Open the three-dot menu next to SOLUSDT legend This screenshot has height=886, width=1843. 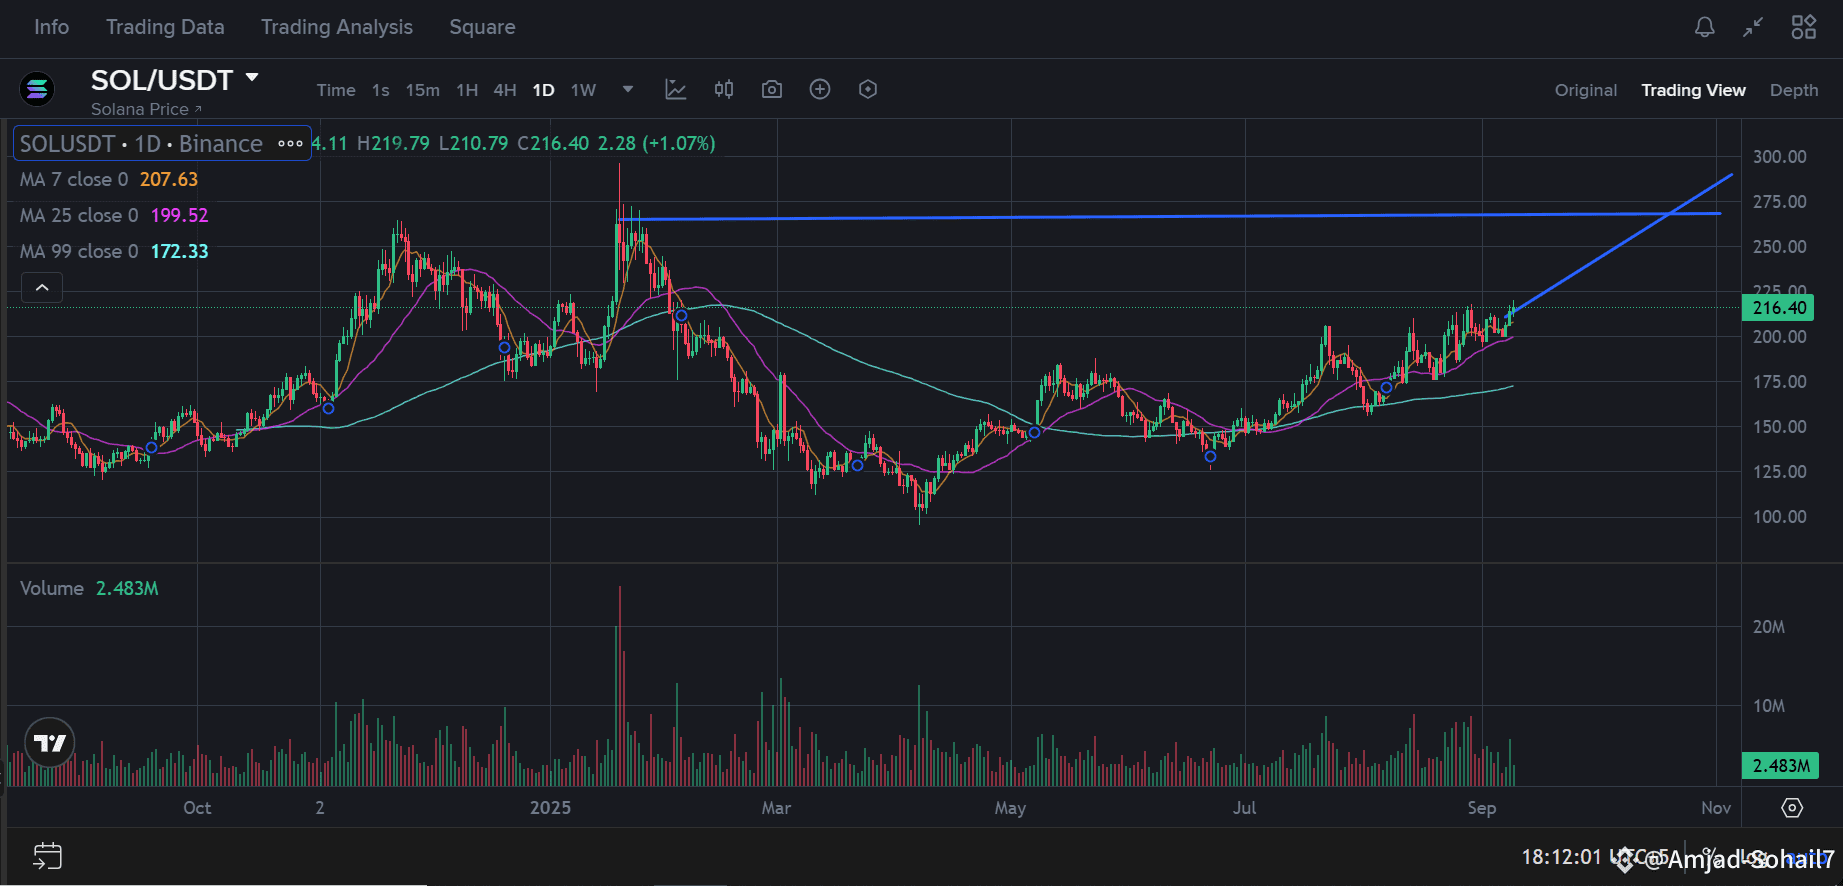(x=290, y=144)
